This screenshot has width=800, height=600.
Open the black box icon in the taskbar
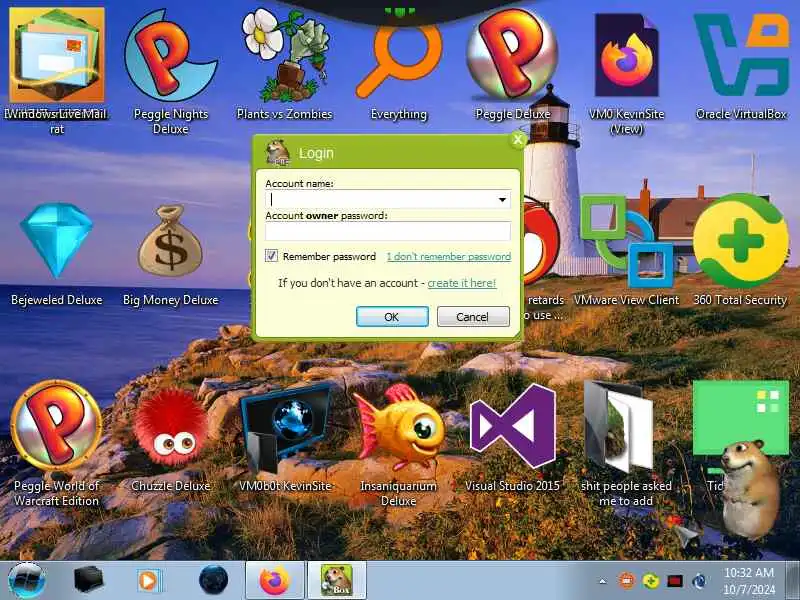coord(88,580)
